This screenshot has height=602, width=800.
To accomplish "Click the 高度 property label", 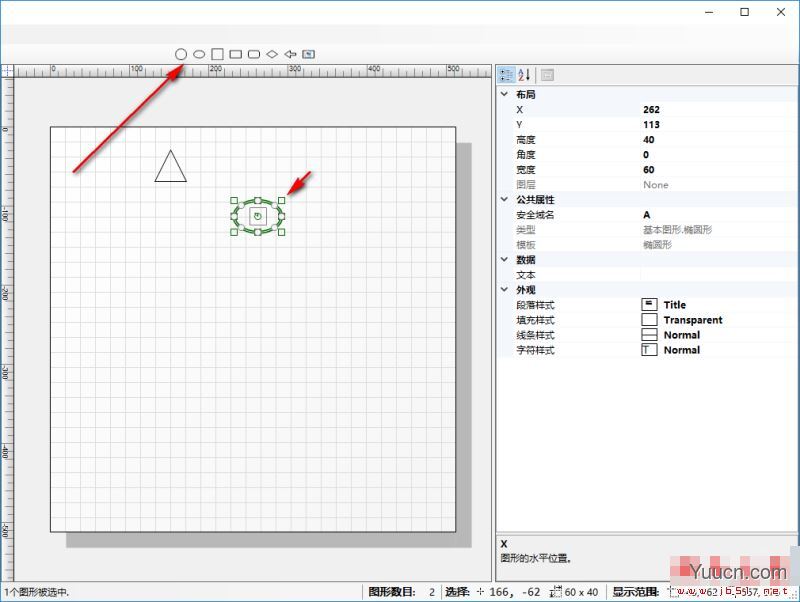I will pos(526,140).
